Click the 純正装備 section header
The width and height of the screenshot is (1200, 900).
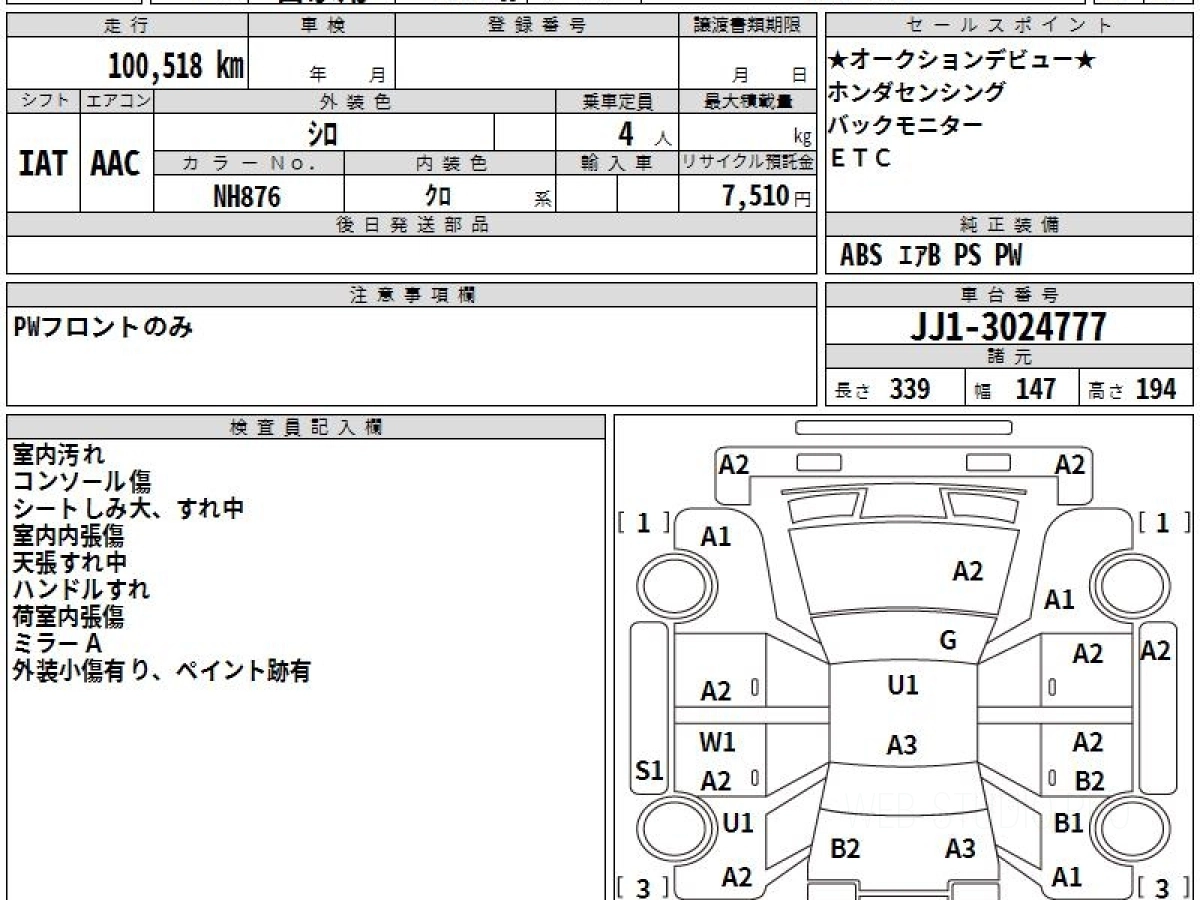point(1009,225)
